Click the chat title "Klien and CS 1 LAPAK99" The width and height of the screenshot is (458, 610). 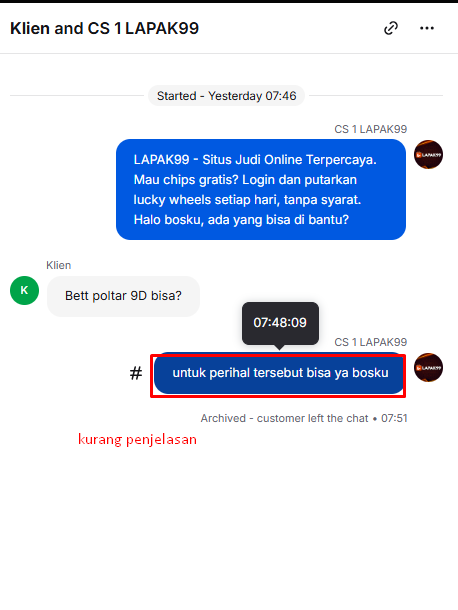[x=104, y=28]
